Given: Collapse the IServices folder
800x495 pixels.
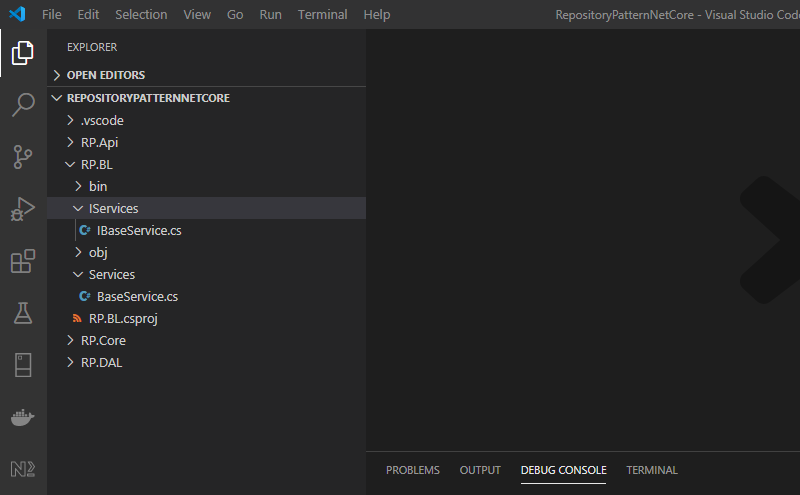Looking at the screenshot, I should [113, 208].
